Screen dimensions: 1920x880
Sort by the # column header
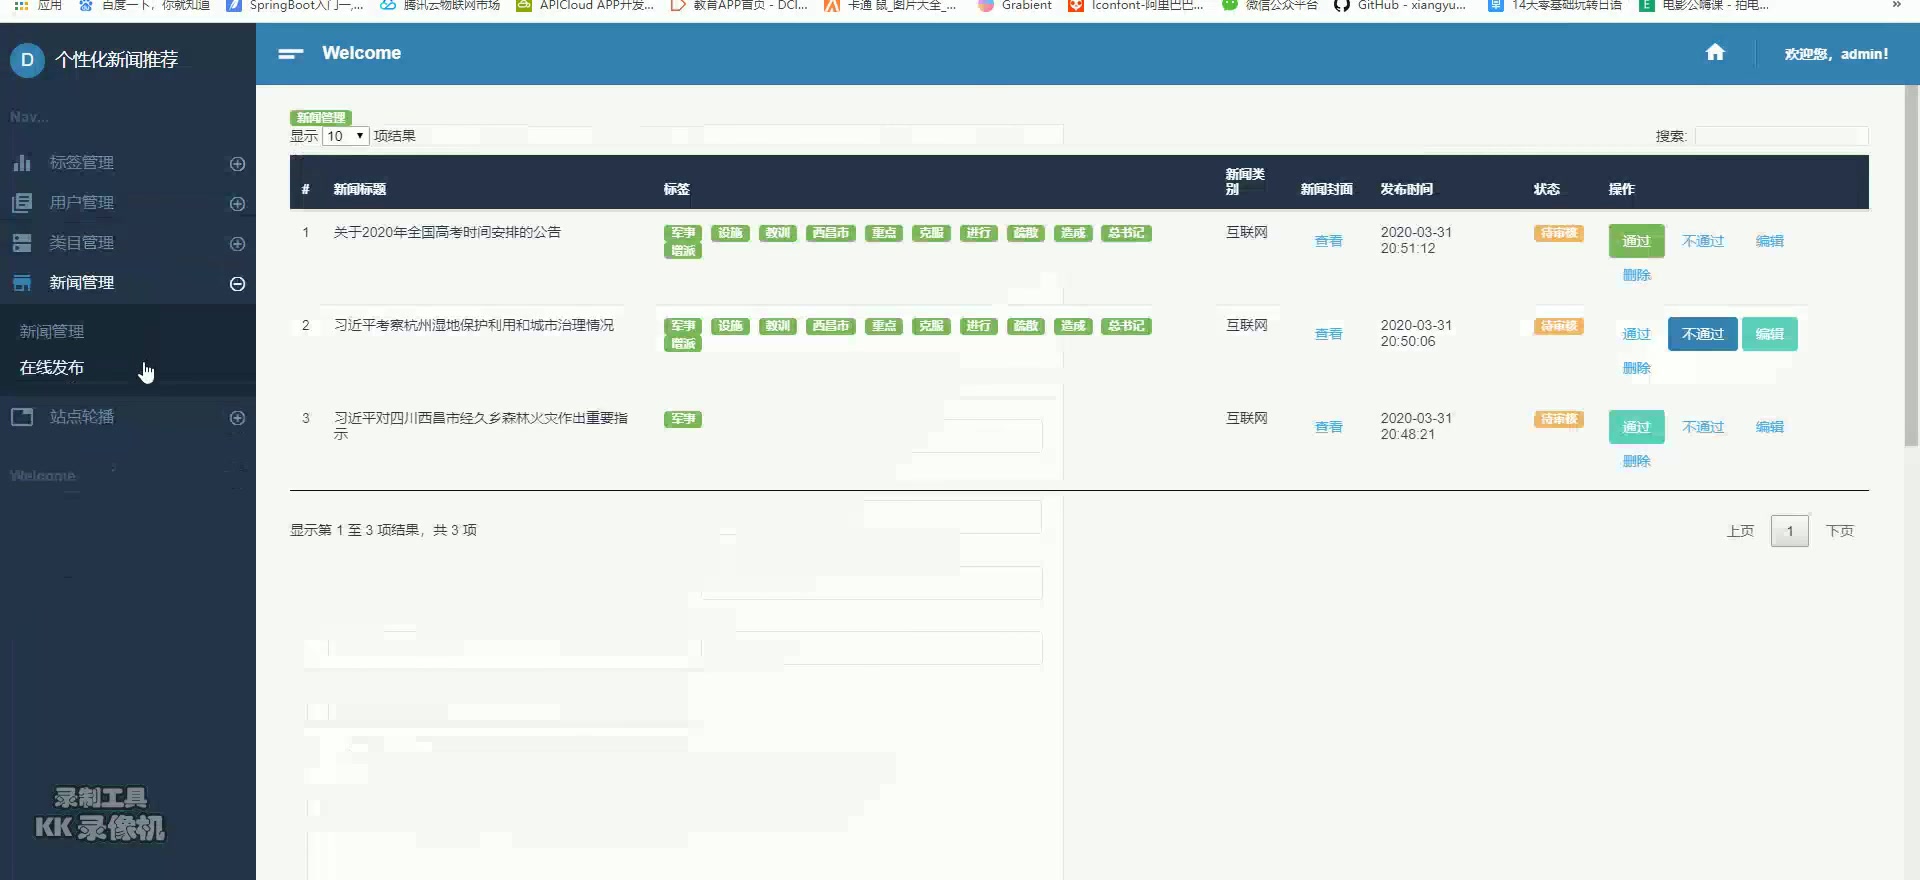(x=305, y=189)
